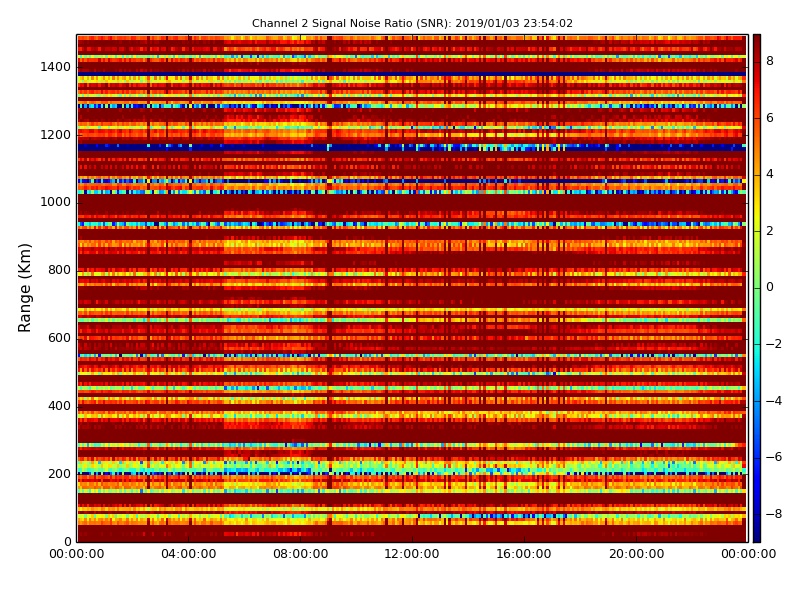
Task: Click the Range (Km) axis label
Action: pos(24,288)
